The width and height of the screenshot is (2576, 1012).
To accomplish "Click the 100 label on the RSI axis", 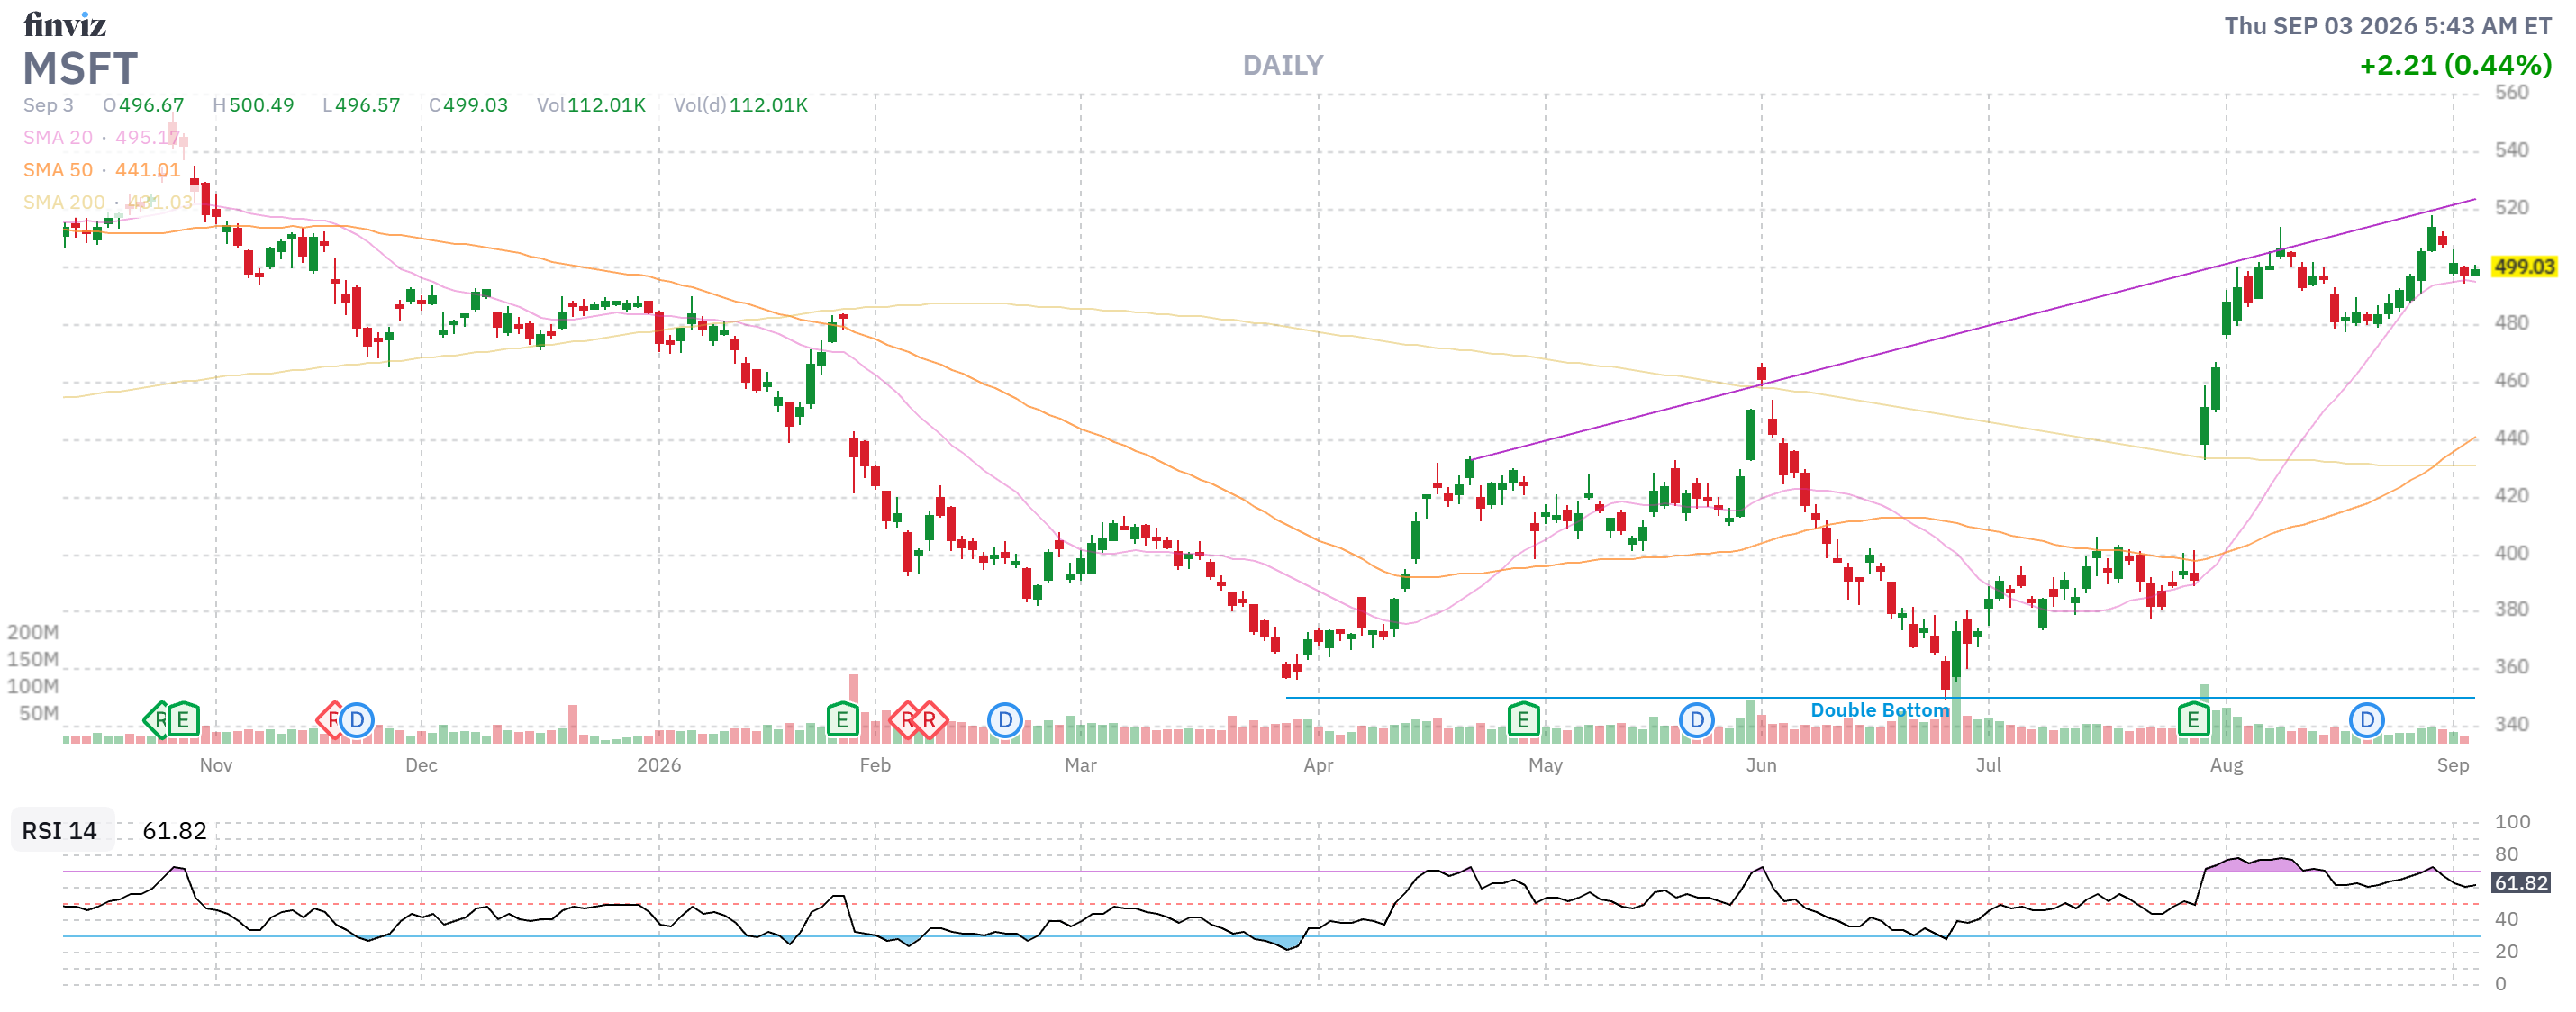I will coord(2513,822).
